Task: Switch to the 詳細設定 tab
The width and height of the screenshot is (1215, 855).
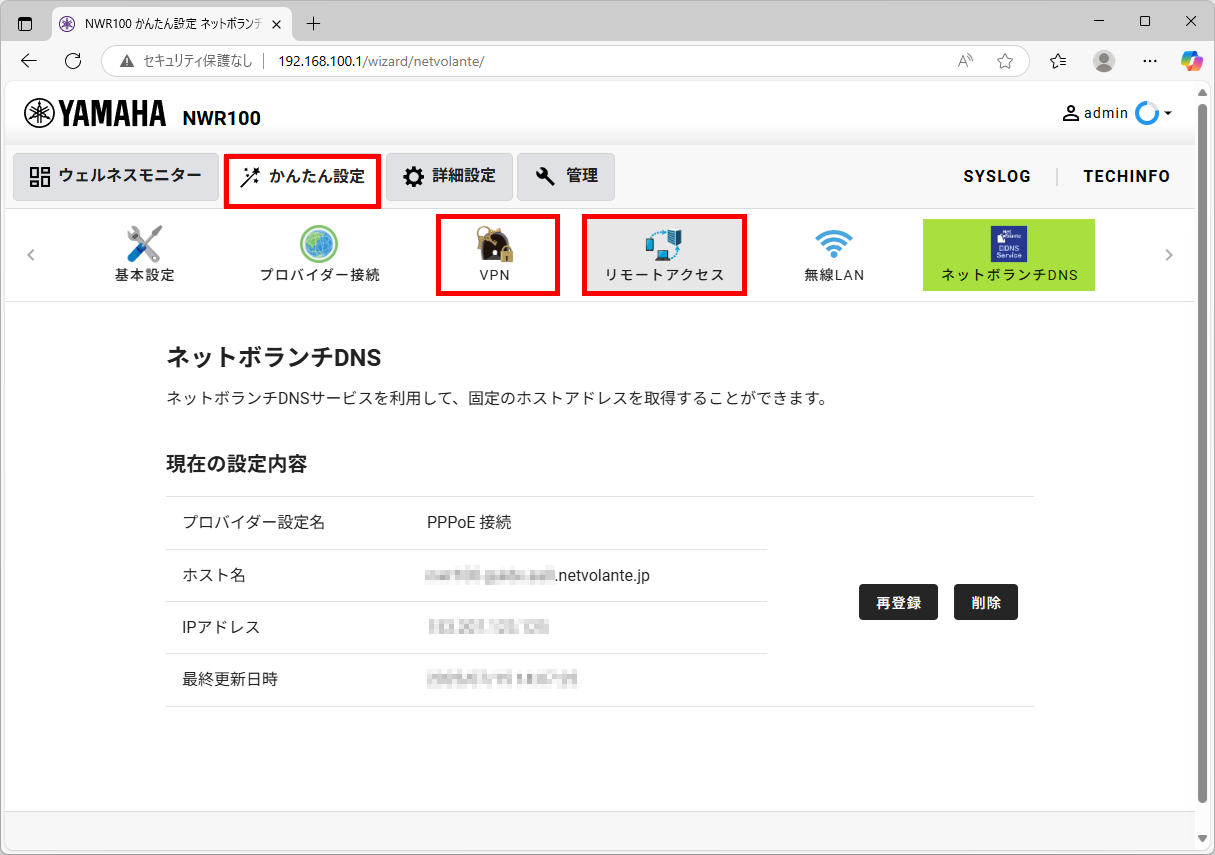Action: click(x=449, y=176)
